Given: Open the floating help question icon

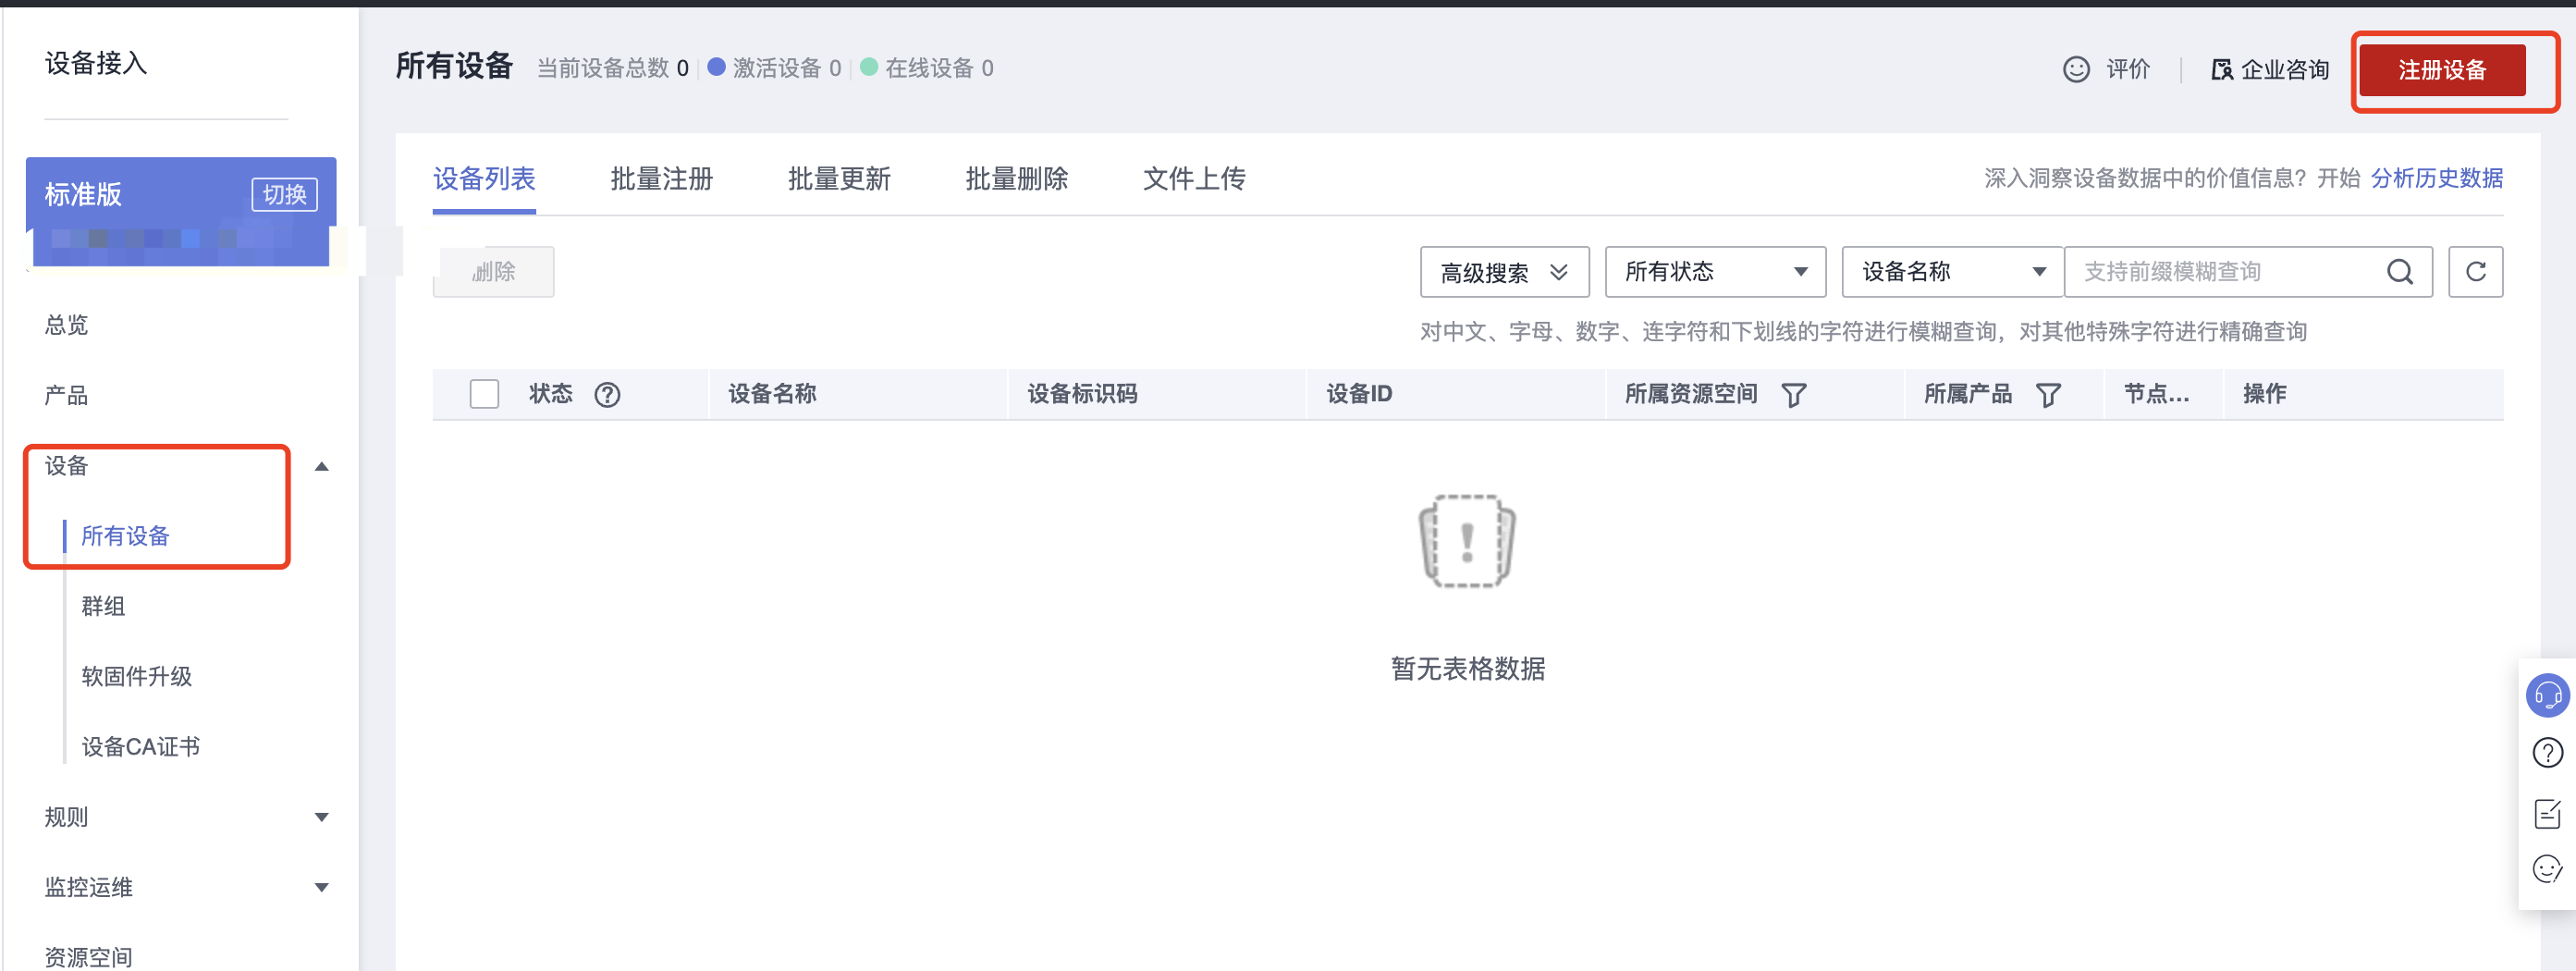Looking at the screenshot, I should [x=2547, y=752].
